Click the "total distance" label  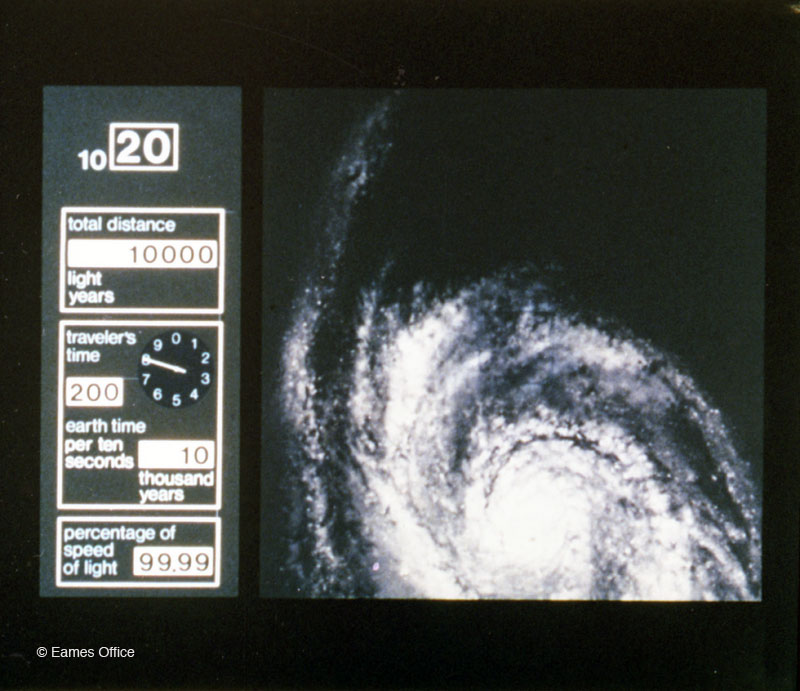(121, 225)
